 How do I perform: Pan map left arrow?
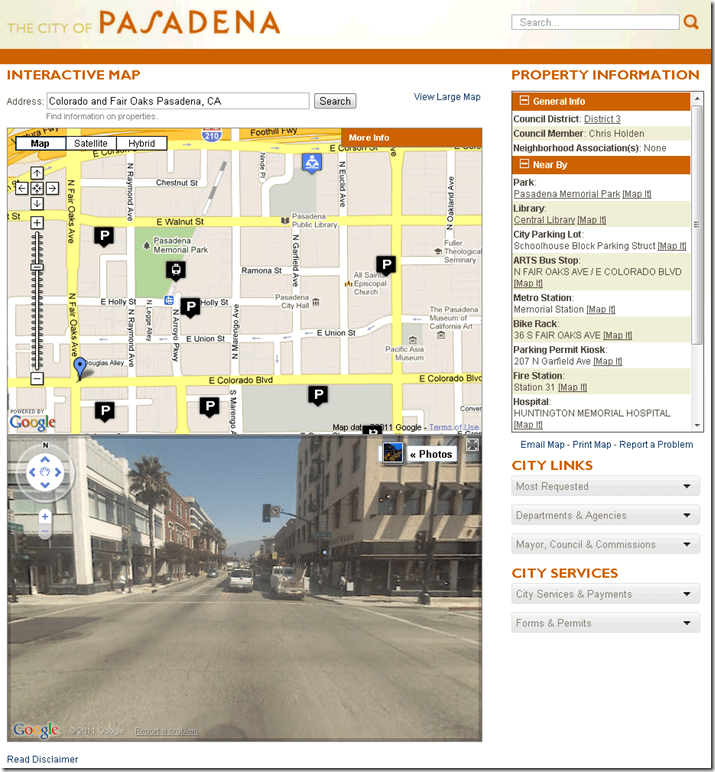(21, 188)
